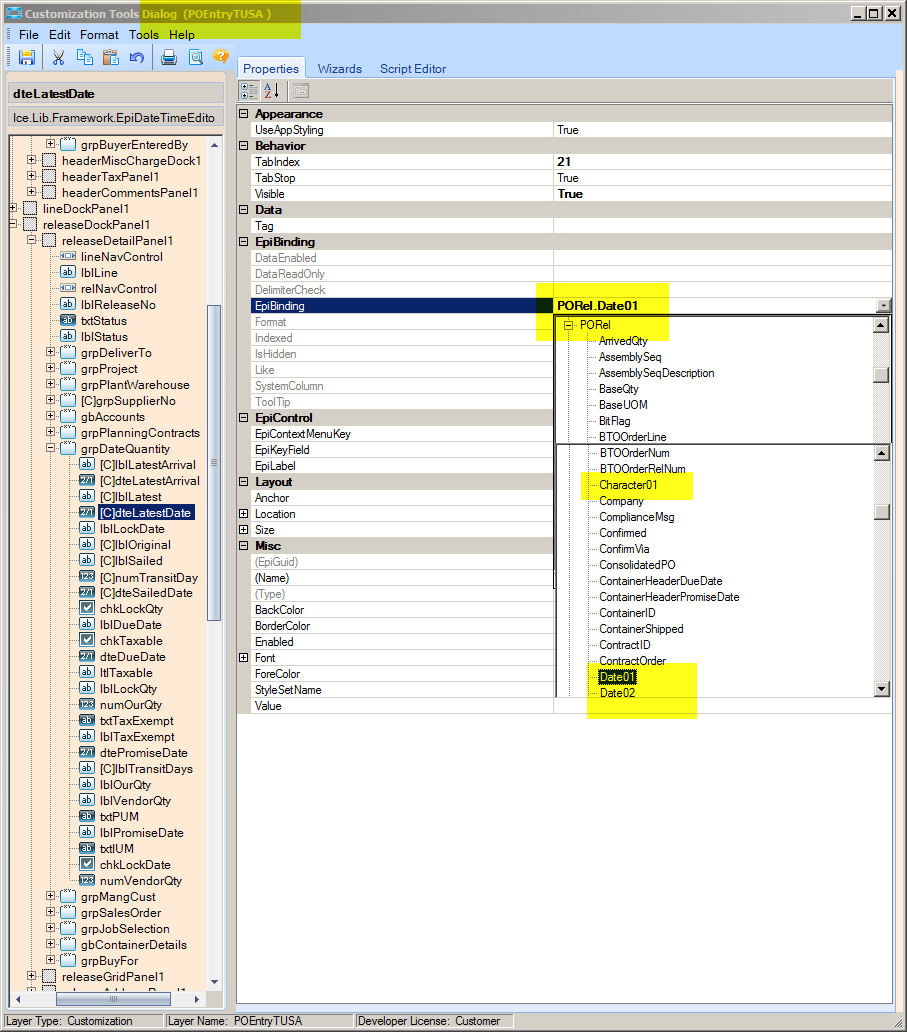Collapse the grpDateQuantity group node
Viewport: 907px width, 1032px height.
click(51, 448)
